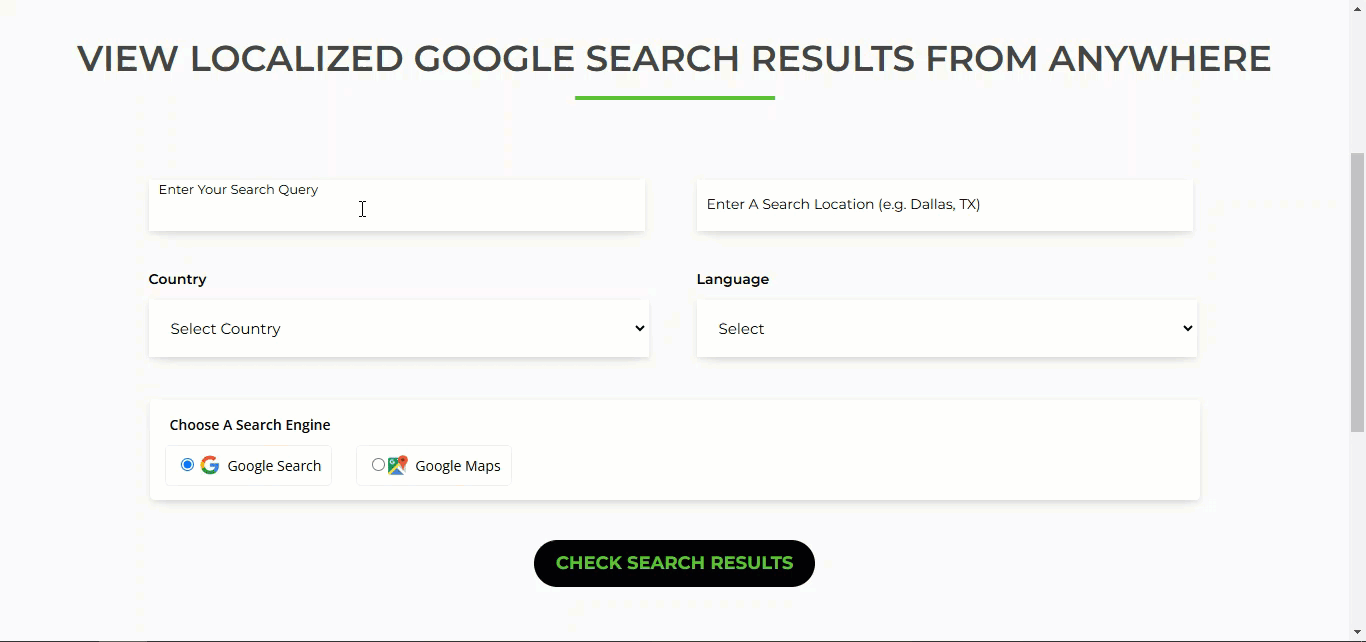Click the "Language" field label
This screenshot has width=1366, height=642.
coord(733,280)
